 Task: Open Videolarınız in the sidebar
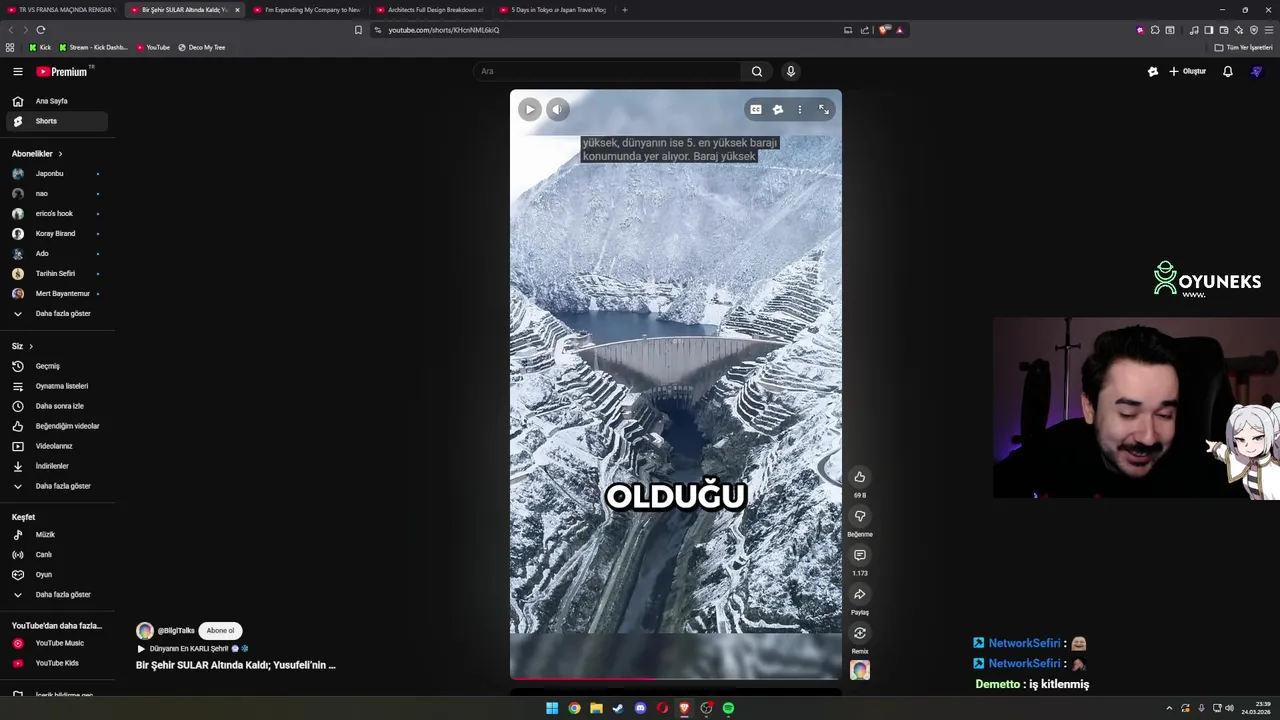pyautogui.click(x=56, y=446)
